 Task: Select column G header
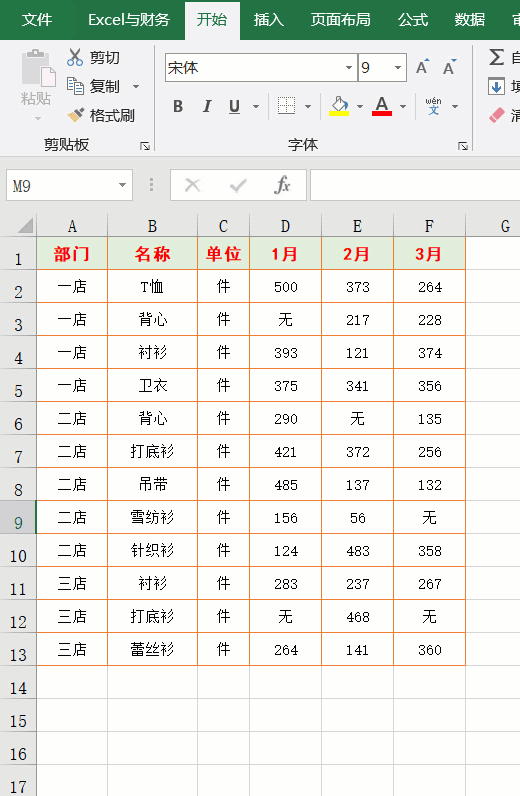pos(493,226)
